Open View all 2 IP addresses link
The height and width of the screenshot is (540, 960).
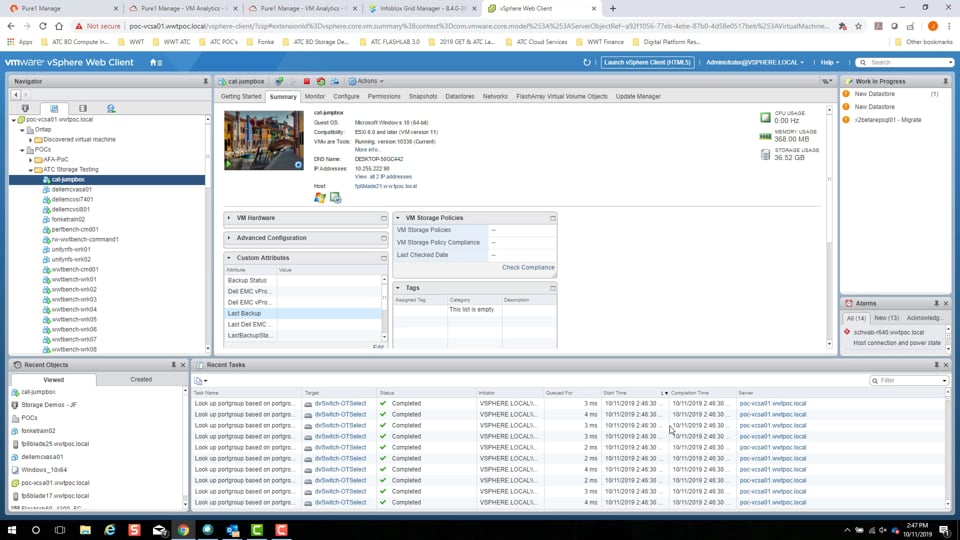[x=383, y=177]
